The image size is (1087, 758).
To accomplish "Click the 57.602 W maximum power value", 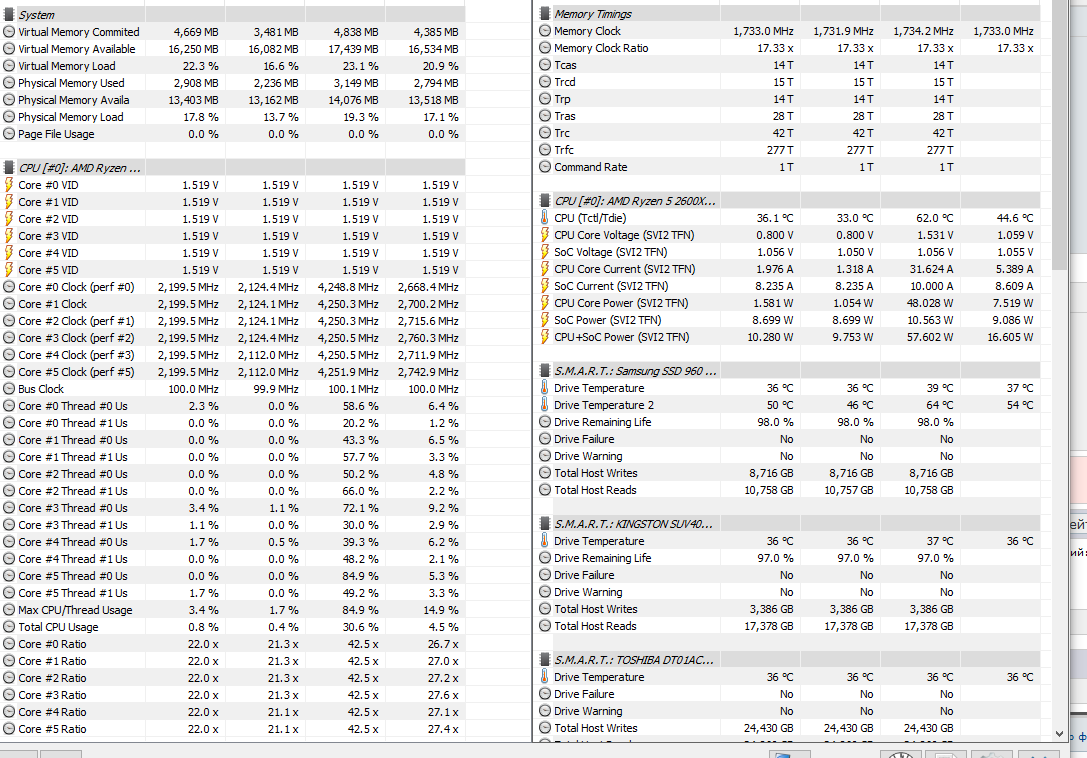I will pos(925,337).
